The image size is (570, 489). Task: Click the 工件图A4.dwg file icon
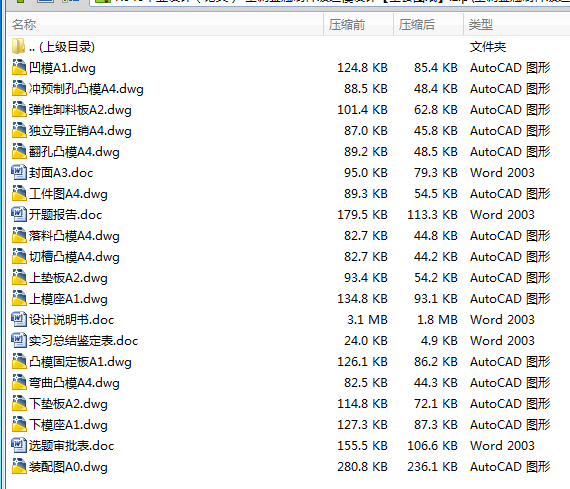coord(19,194)
